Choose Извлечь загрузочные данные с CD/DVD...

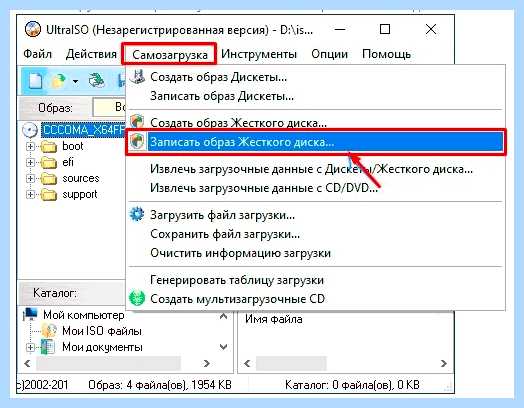tap(315, 188)
